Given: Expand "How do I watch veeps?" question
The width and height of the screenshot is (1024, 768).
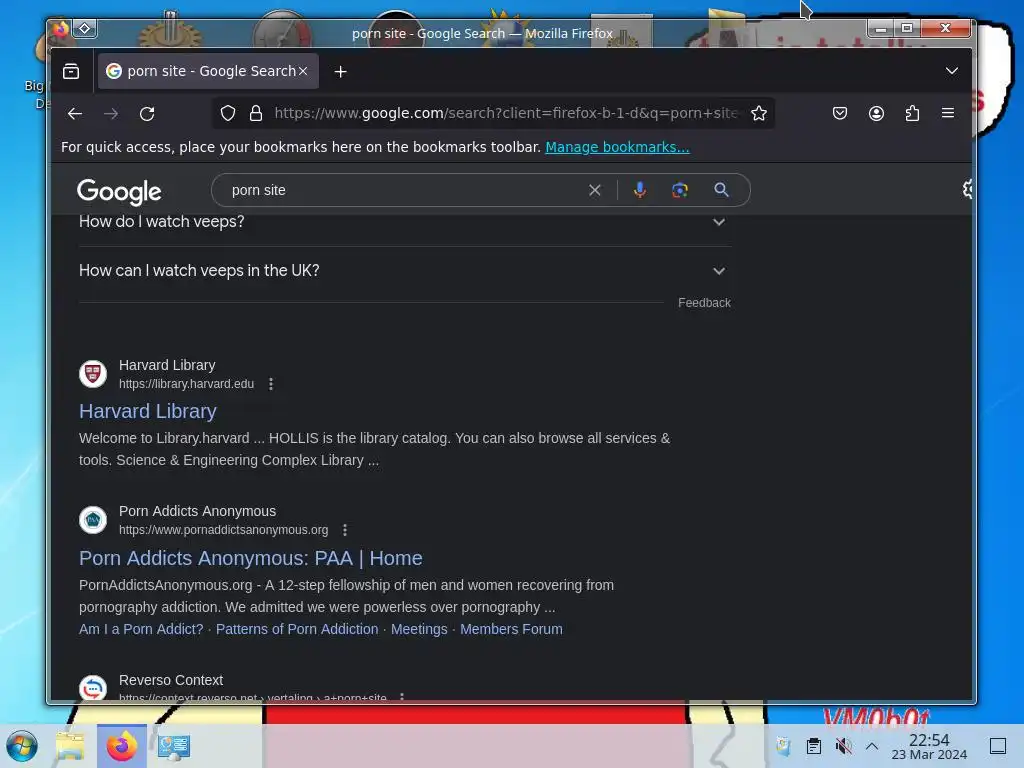Looking at the screenshot, I should pos(405,222).
